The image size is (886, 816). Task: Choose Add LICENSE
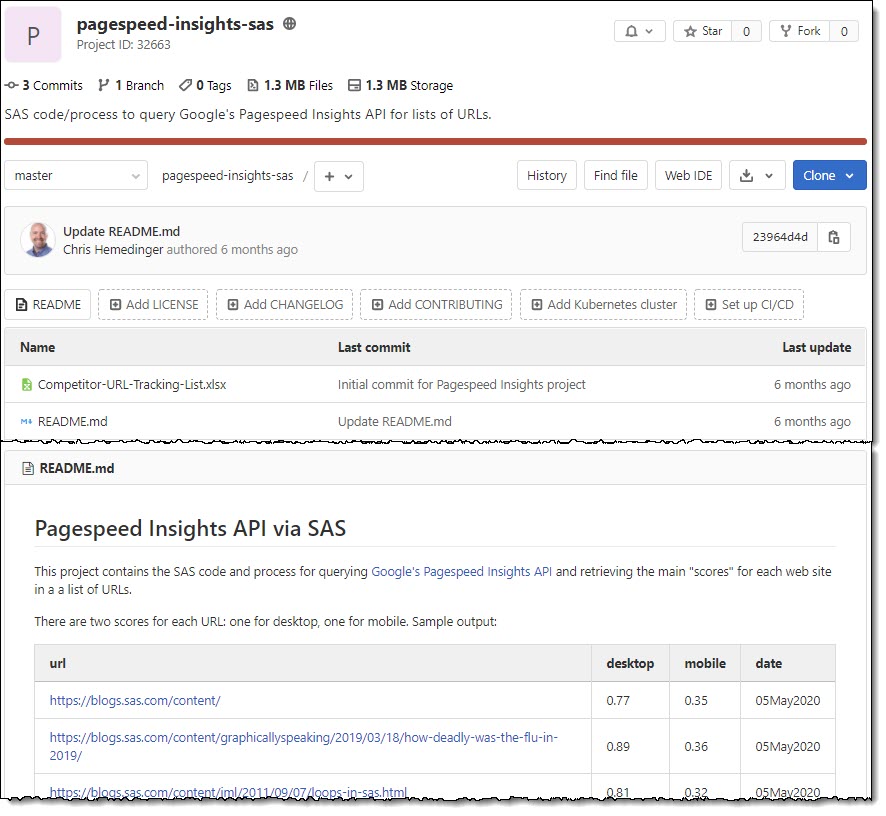click(x=153, y=305)
